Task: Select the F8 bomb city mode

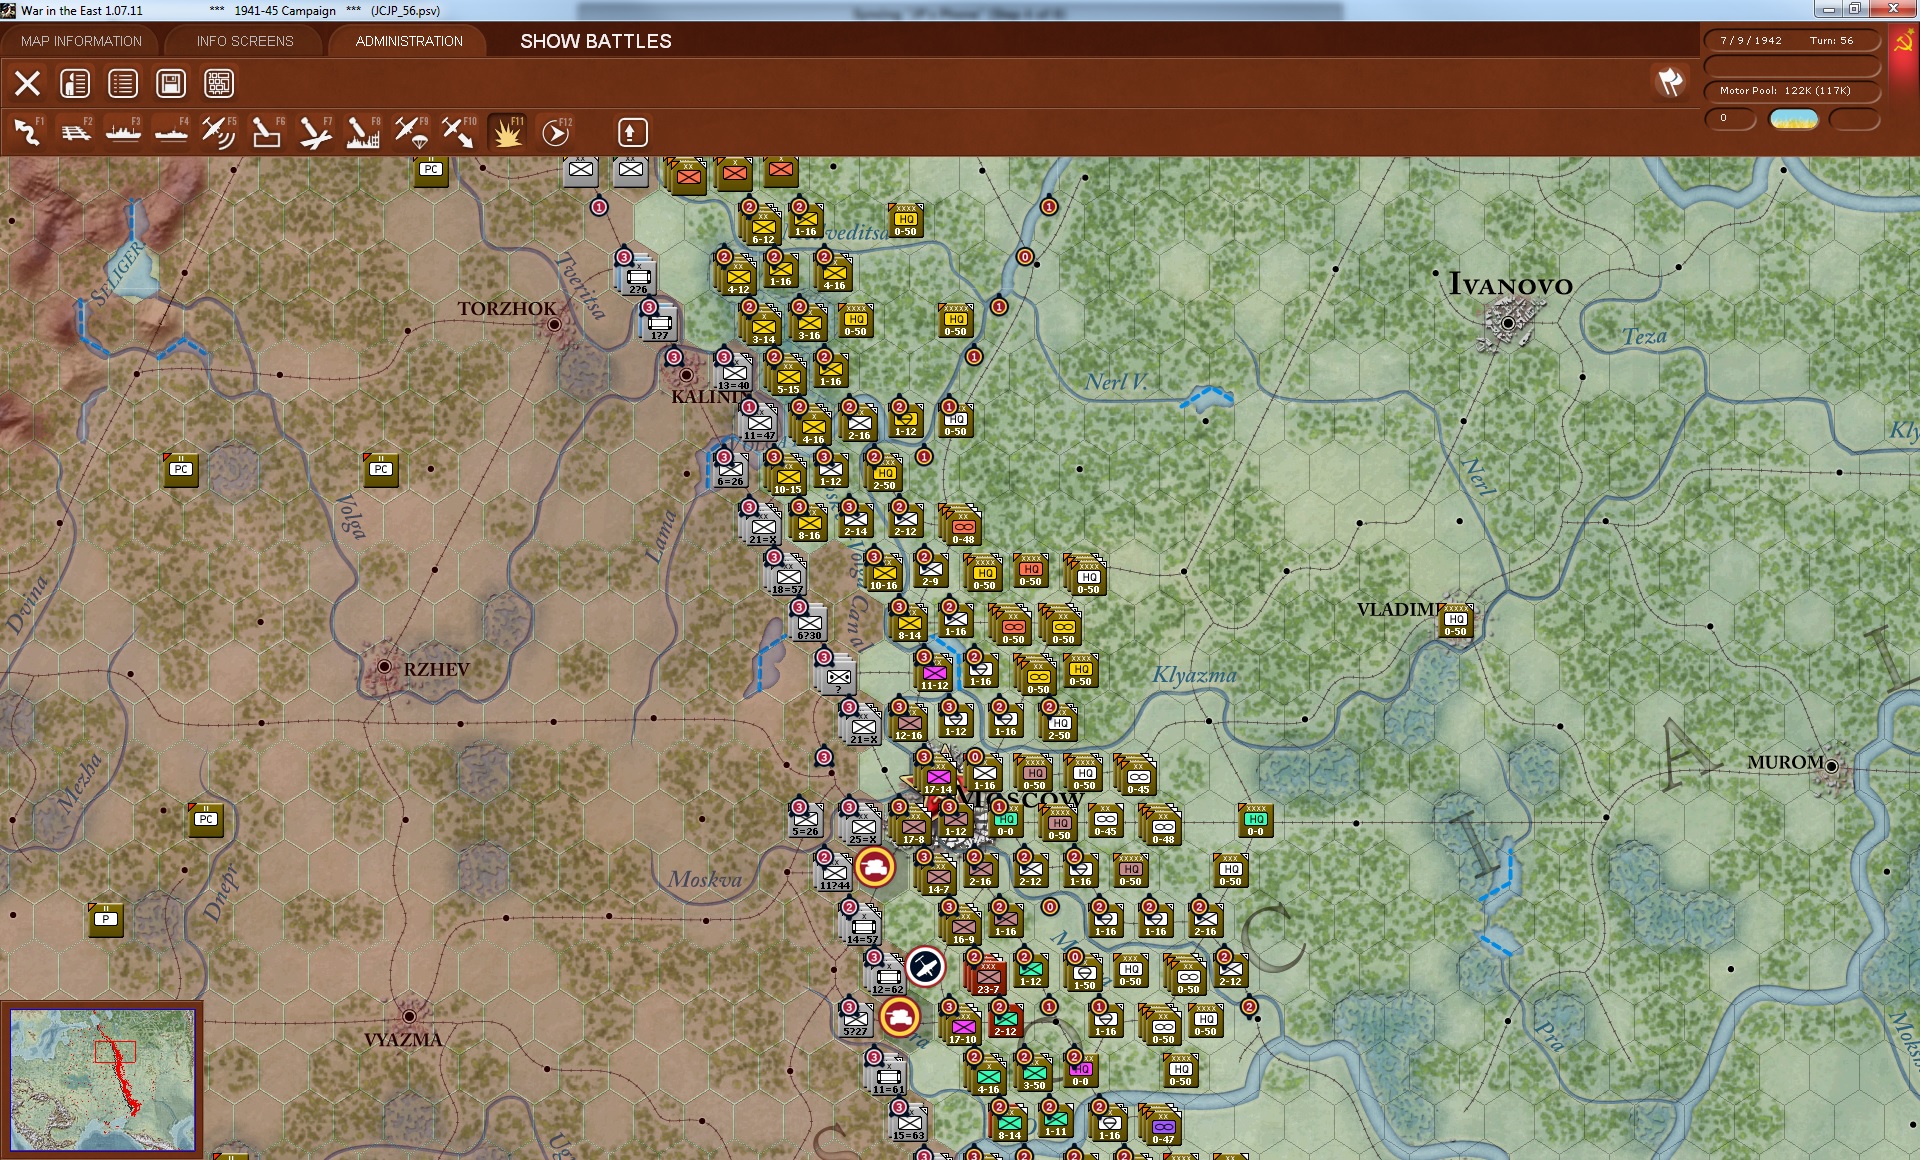Action: [363, 132]
